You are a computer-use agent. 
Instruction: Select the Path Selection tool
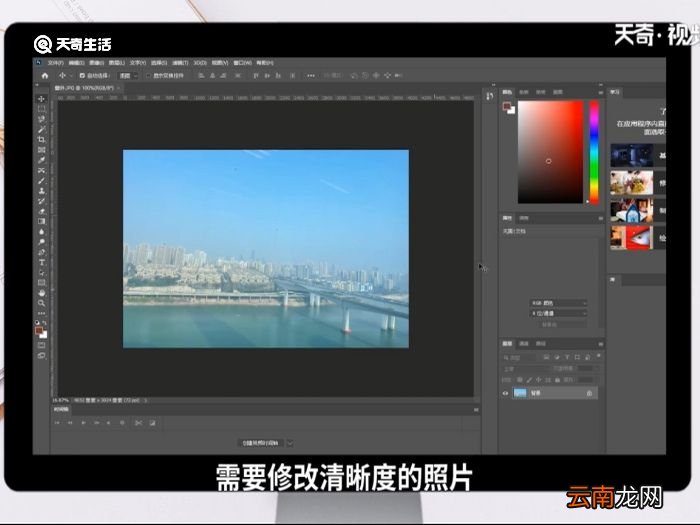coord(42,273)
